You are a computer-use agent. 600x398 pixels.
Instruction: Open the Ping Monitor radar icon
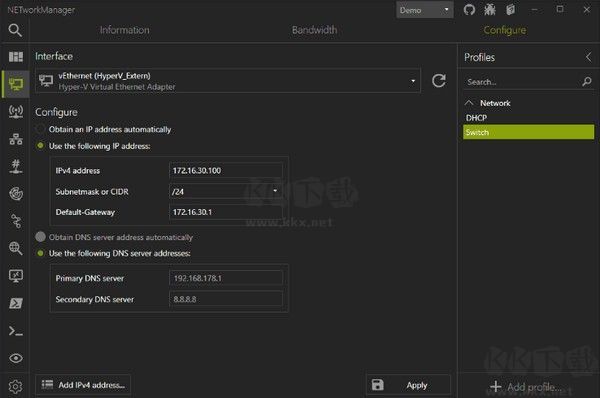[x=16, y=194]
